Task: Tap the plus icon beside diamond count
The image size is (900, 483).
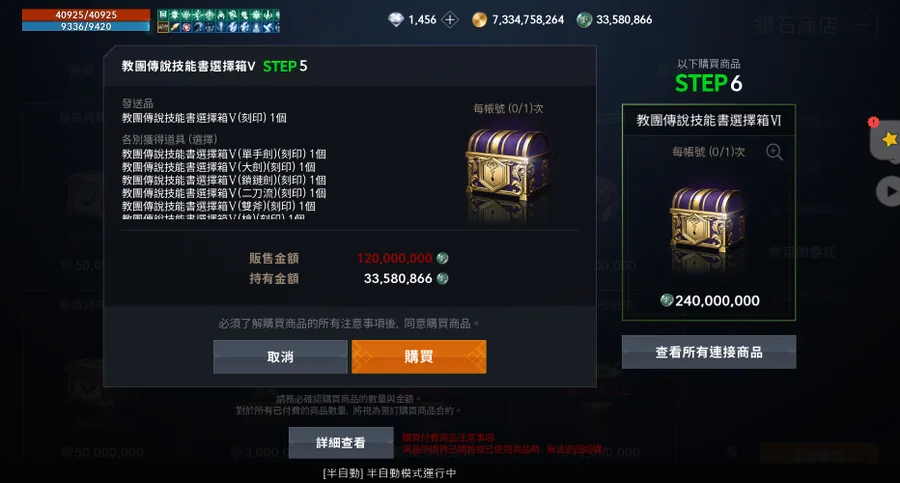Action: coord(451,20)
